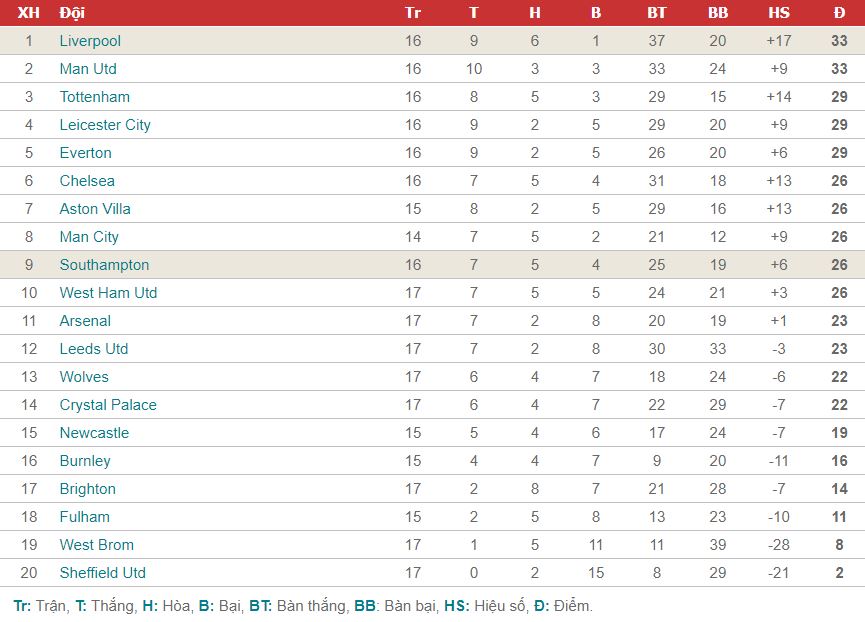
Task: Open the Sheffield Utd link
Action: click(103, 573)
